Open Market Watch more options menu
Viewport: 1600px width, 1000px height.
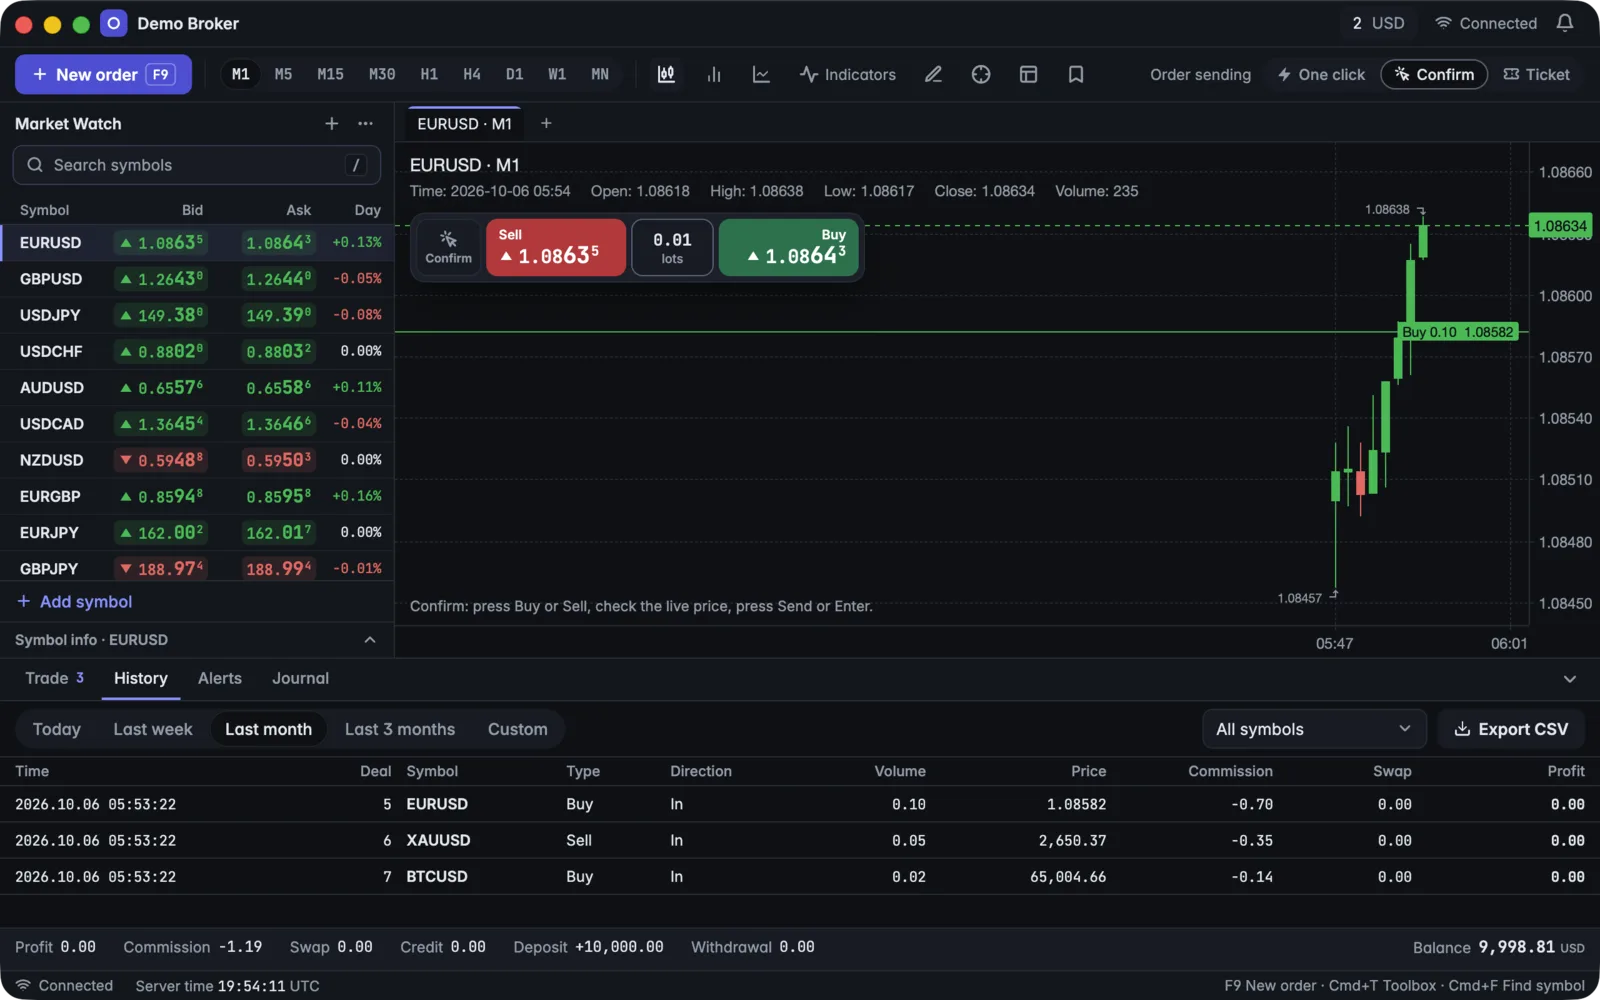[x=366, y=123]
